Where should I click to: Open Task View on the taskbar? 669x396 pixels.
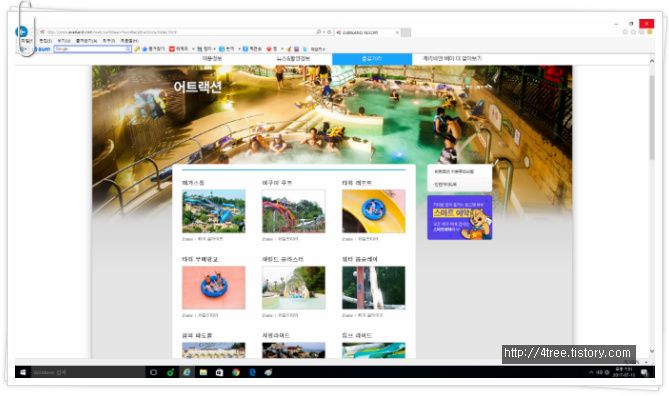154,373
